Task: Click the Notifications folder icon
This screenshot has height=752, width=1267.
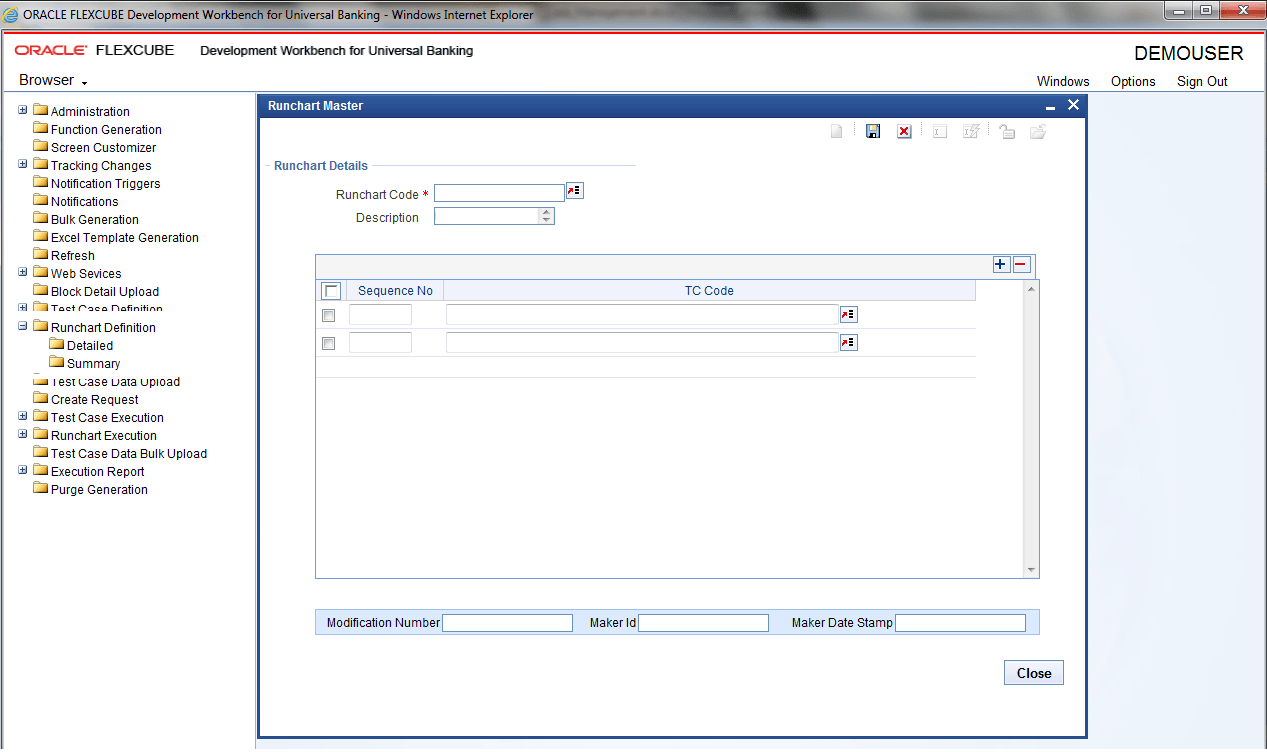Action: pyautogui.click(x=41, y=200)
